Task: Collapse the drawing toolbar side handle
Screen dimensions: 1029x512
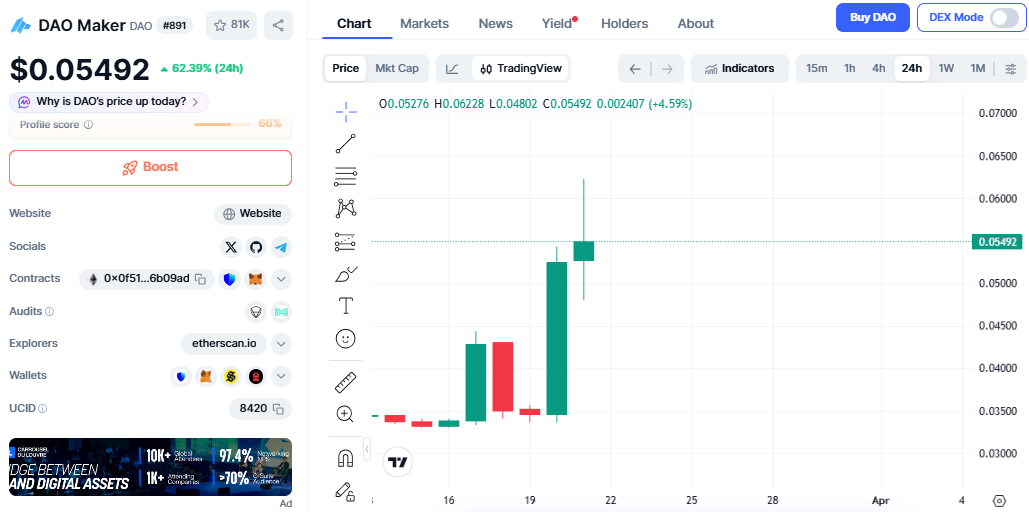Action: tap(367, 449)
